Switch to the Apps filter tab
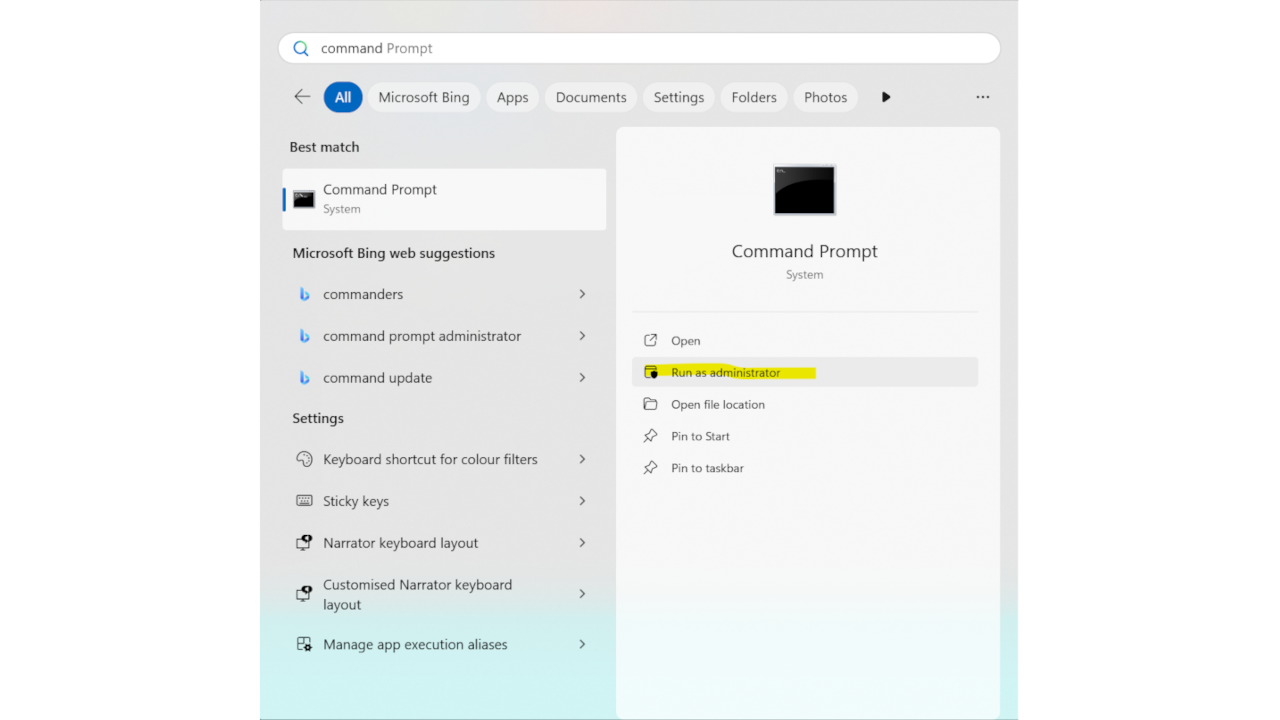 click(512, 97)
